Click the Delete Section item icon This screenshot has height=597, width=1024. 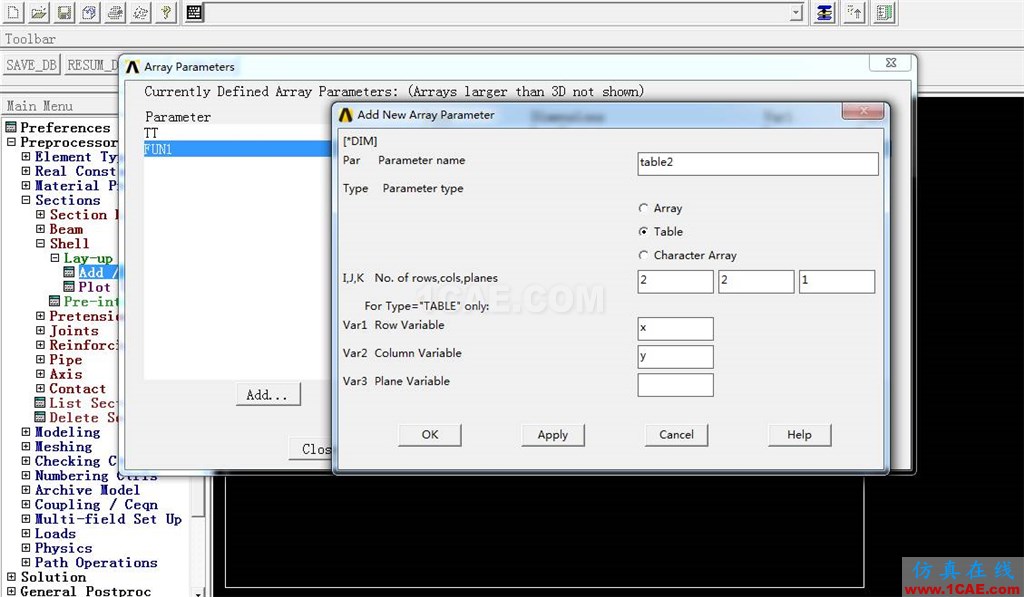(40, 417)
